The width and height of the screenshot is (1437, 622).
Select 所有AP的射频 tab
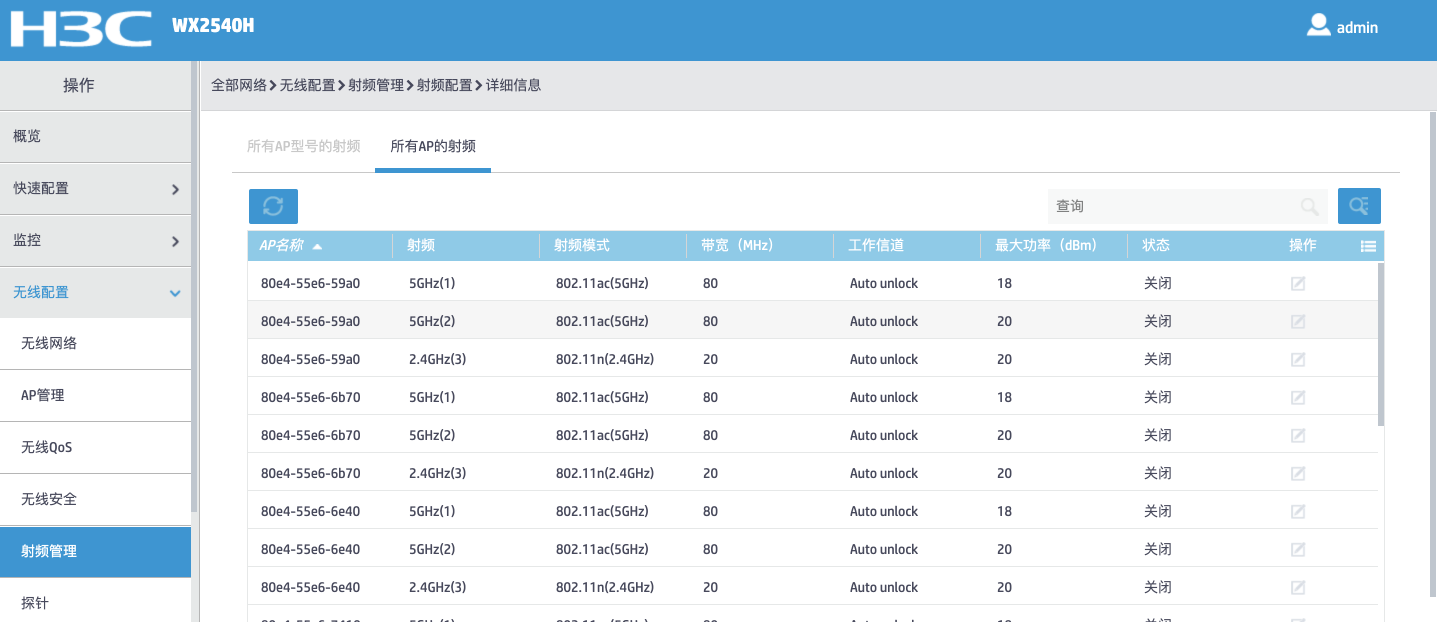point(433,146)
